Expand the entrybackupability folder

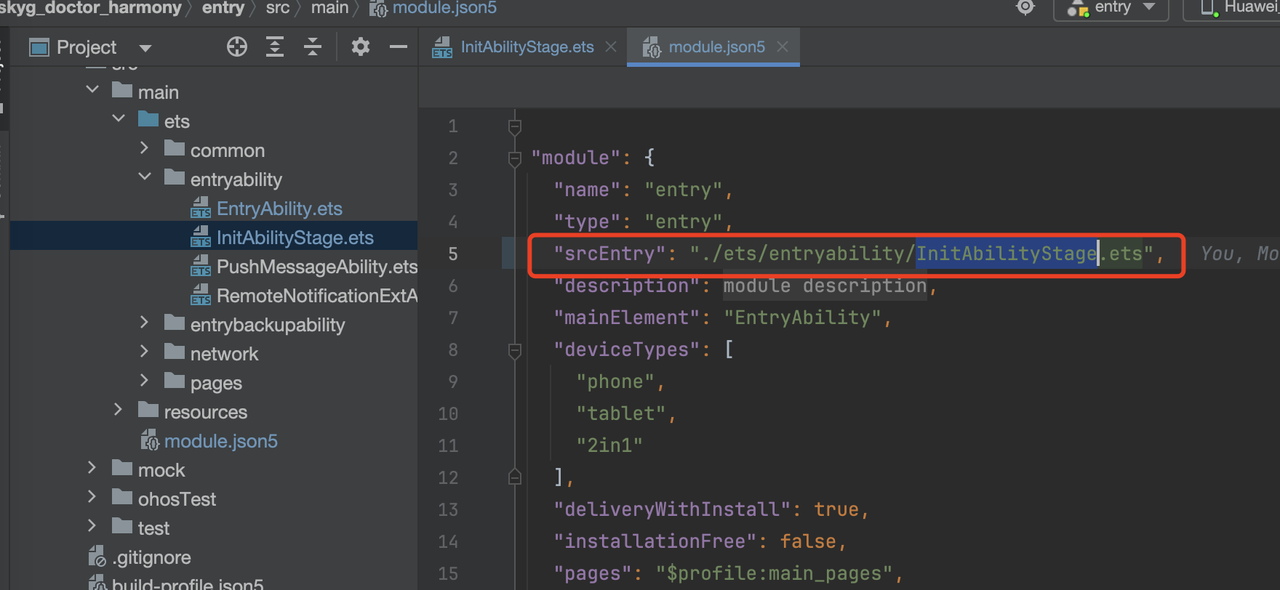pos(145,322)
